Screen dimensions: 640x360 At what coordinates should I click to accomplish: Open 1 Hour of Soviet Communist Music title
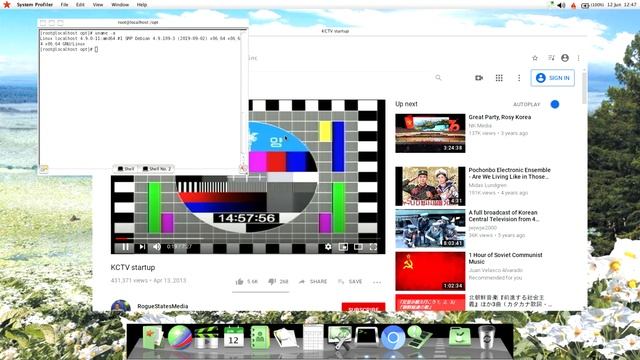pyautogui.click(x=505, y=258)
